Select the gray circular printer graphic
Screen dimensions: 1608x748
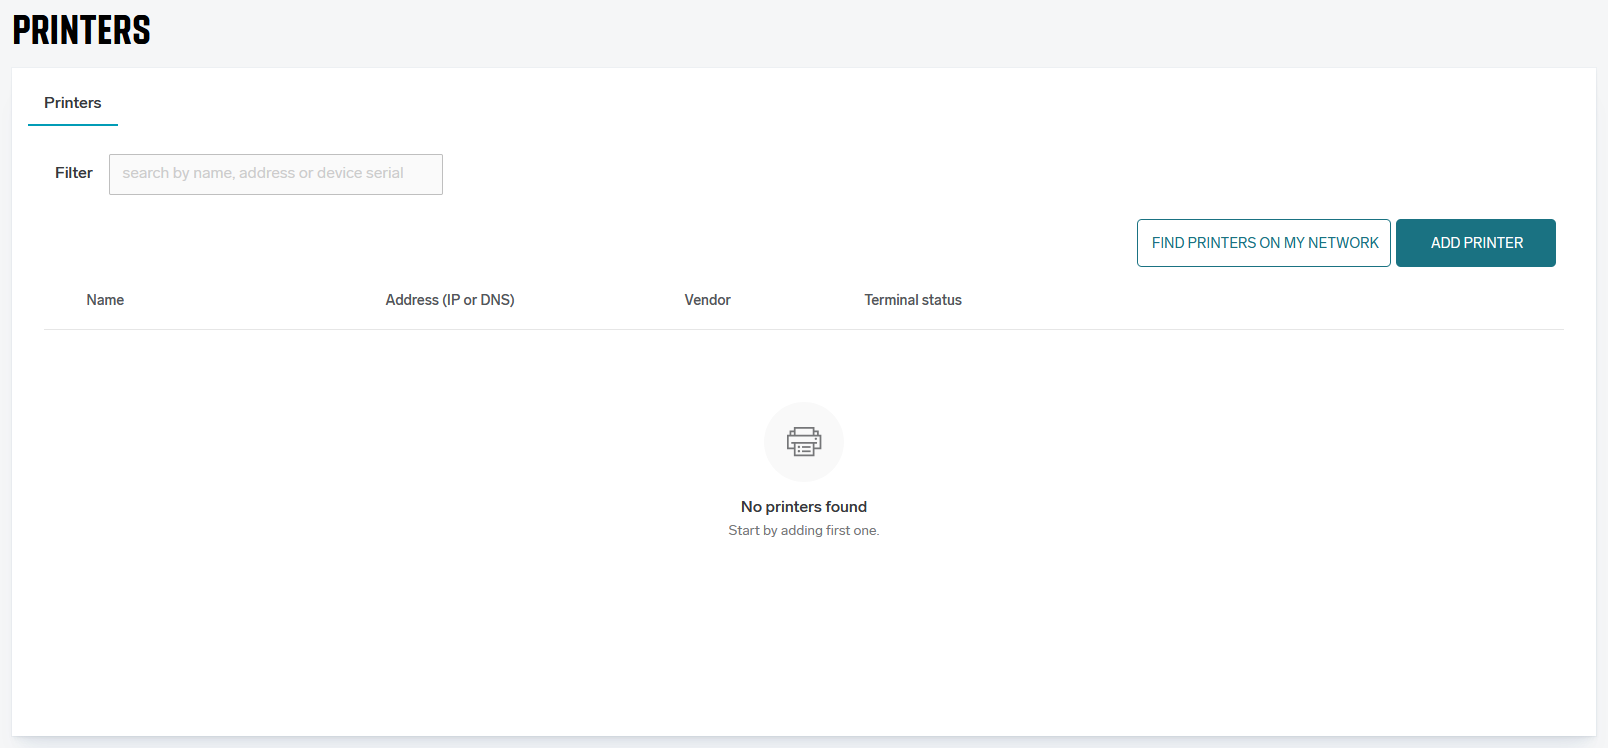point(803,442)
